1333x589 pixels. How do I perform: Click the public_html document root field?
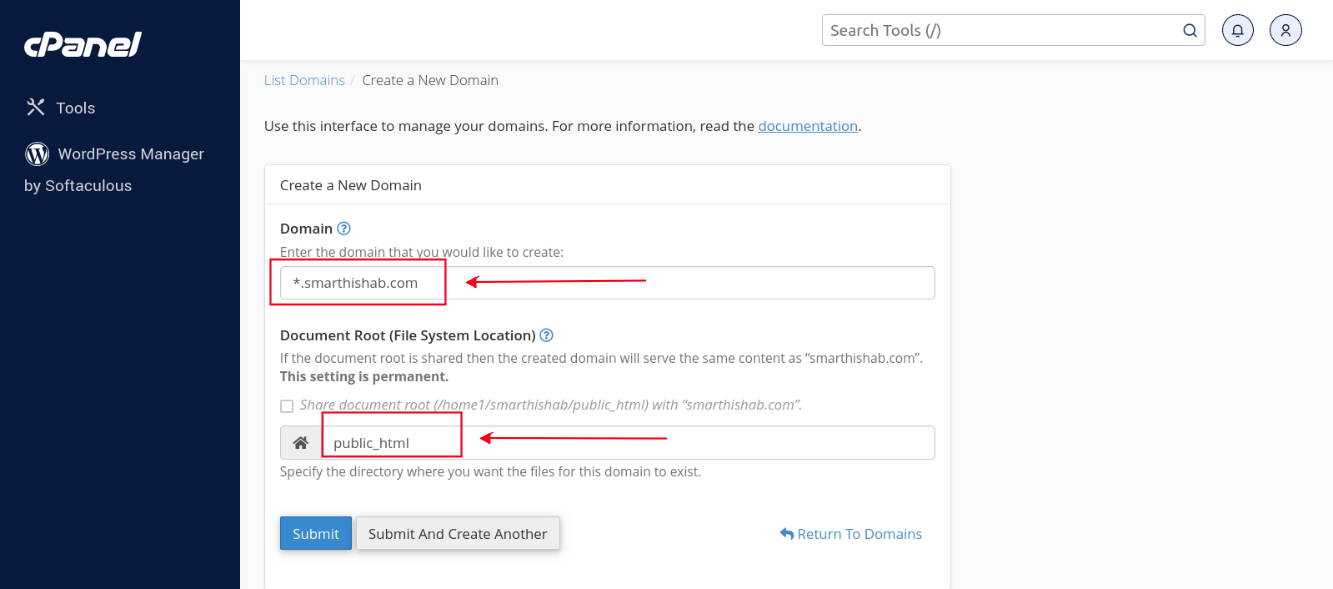(626, 443)
